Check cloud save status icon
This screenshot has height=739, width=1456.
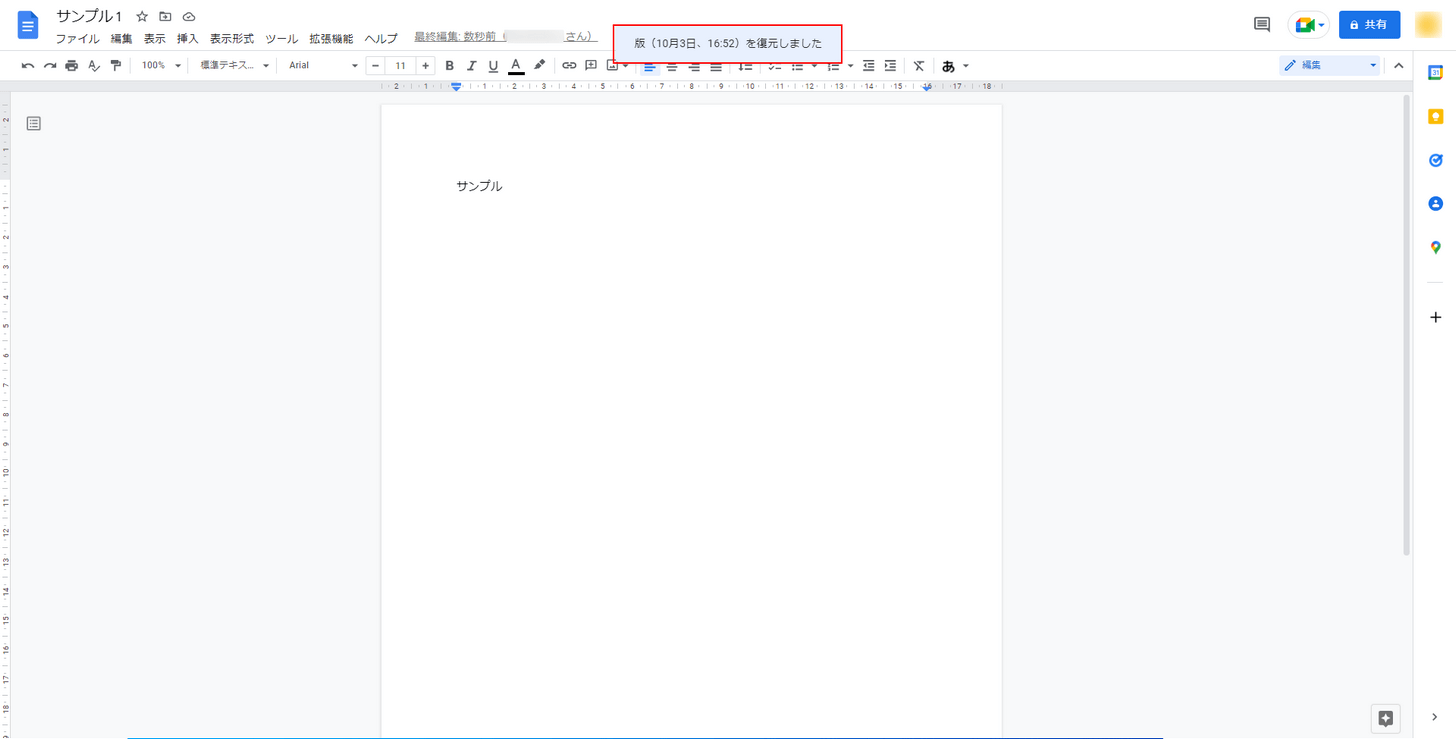pyautogui.click(x=189, y=17)
